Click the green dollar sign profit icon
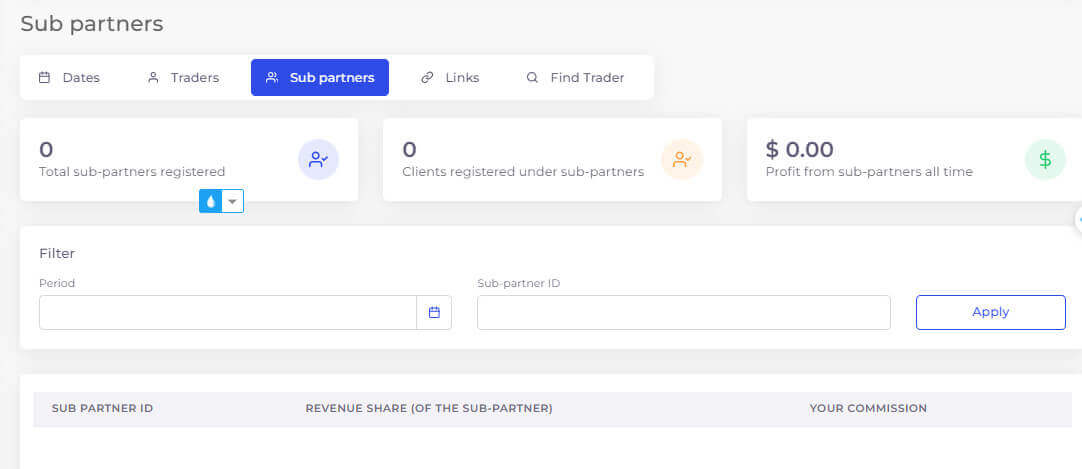Viewport: 1082px width, 469px height. [x=1045, y=159]
